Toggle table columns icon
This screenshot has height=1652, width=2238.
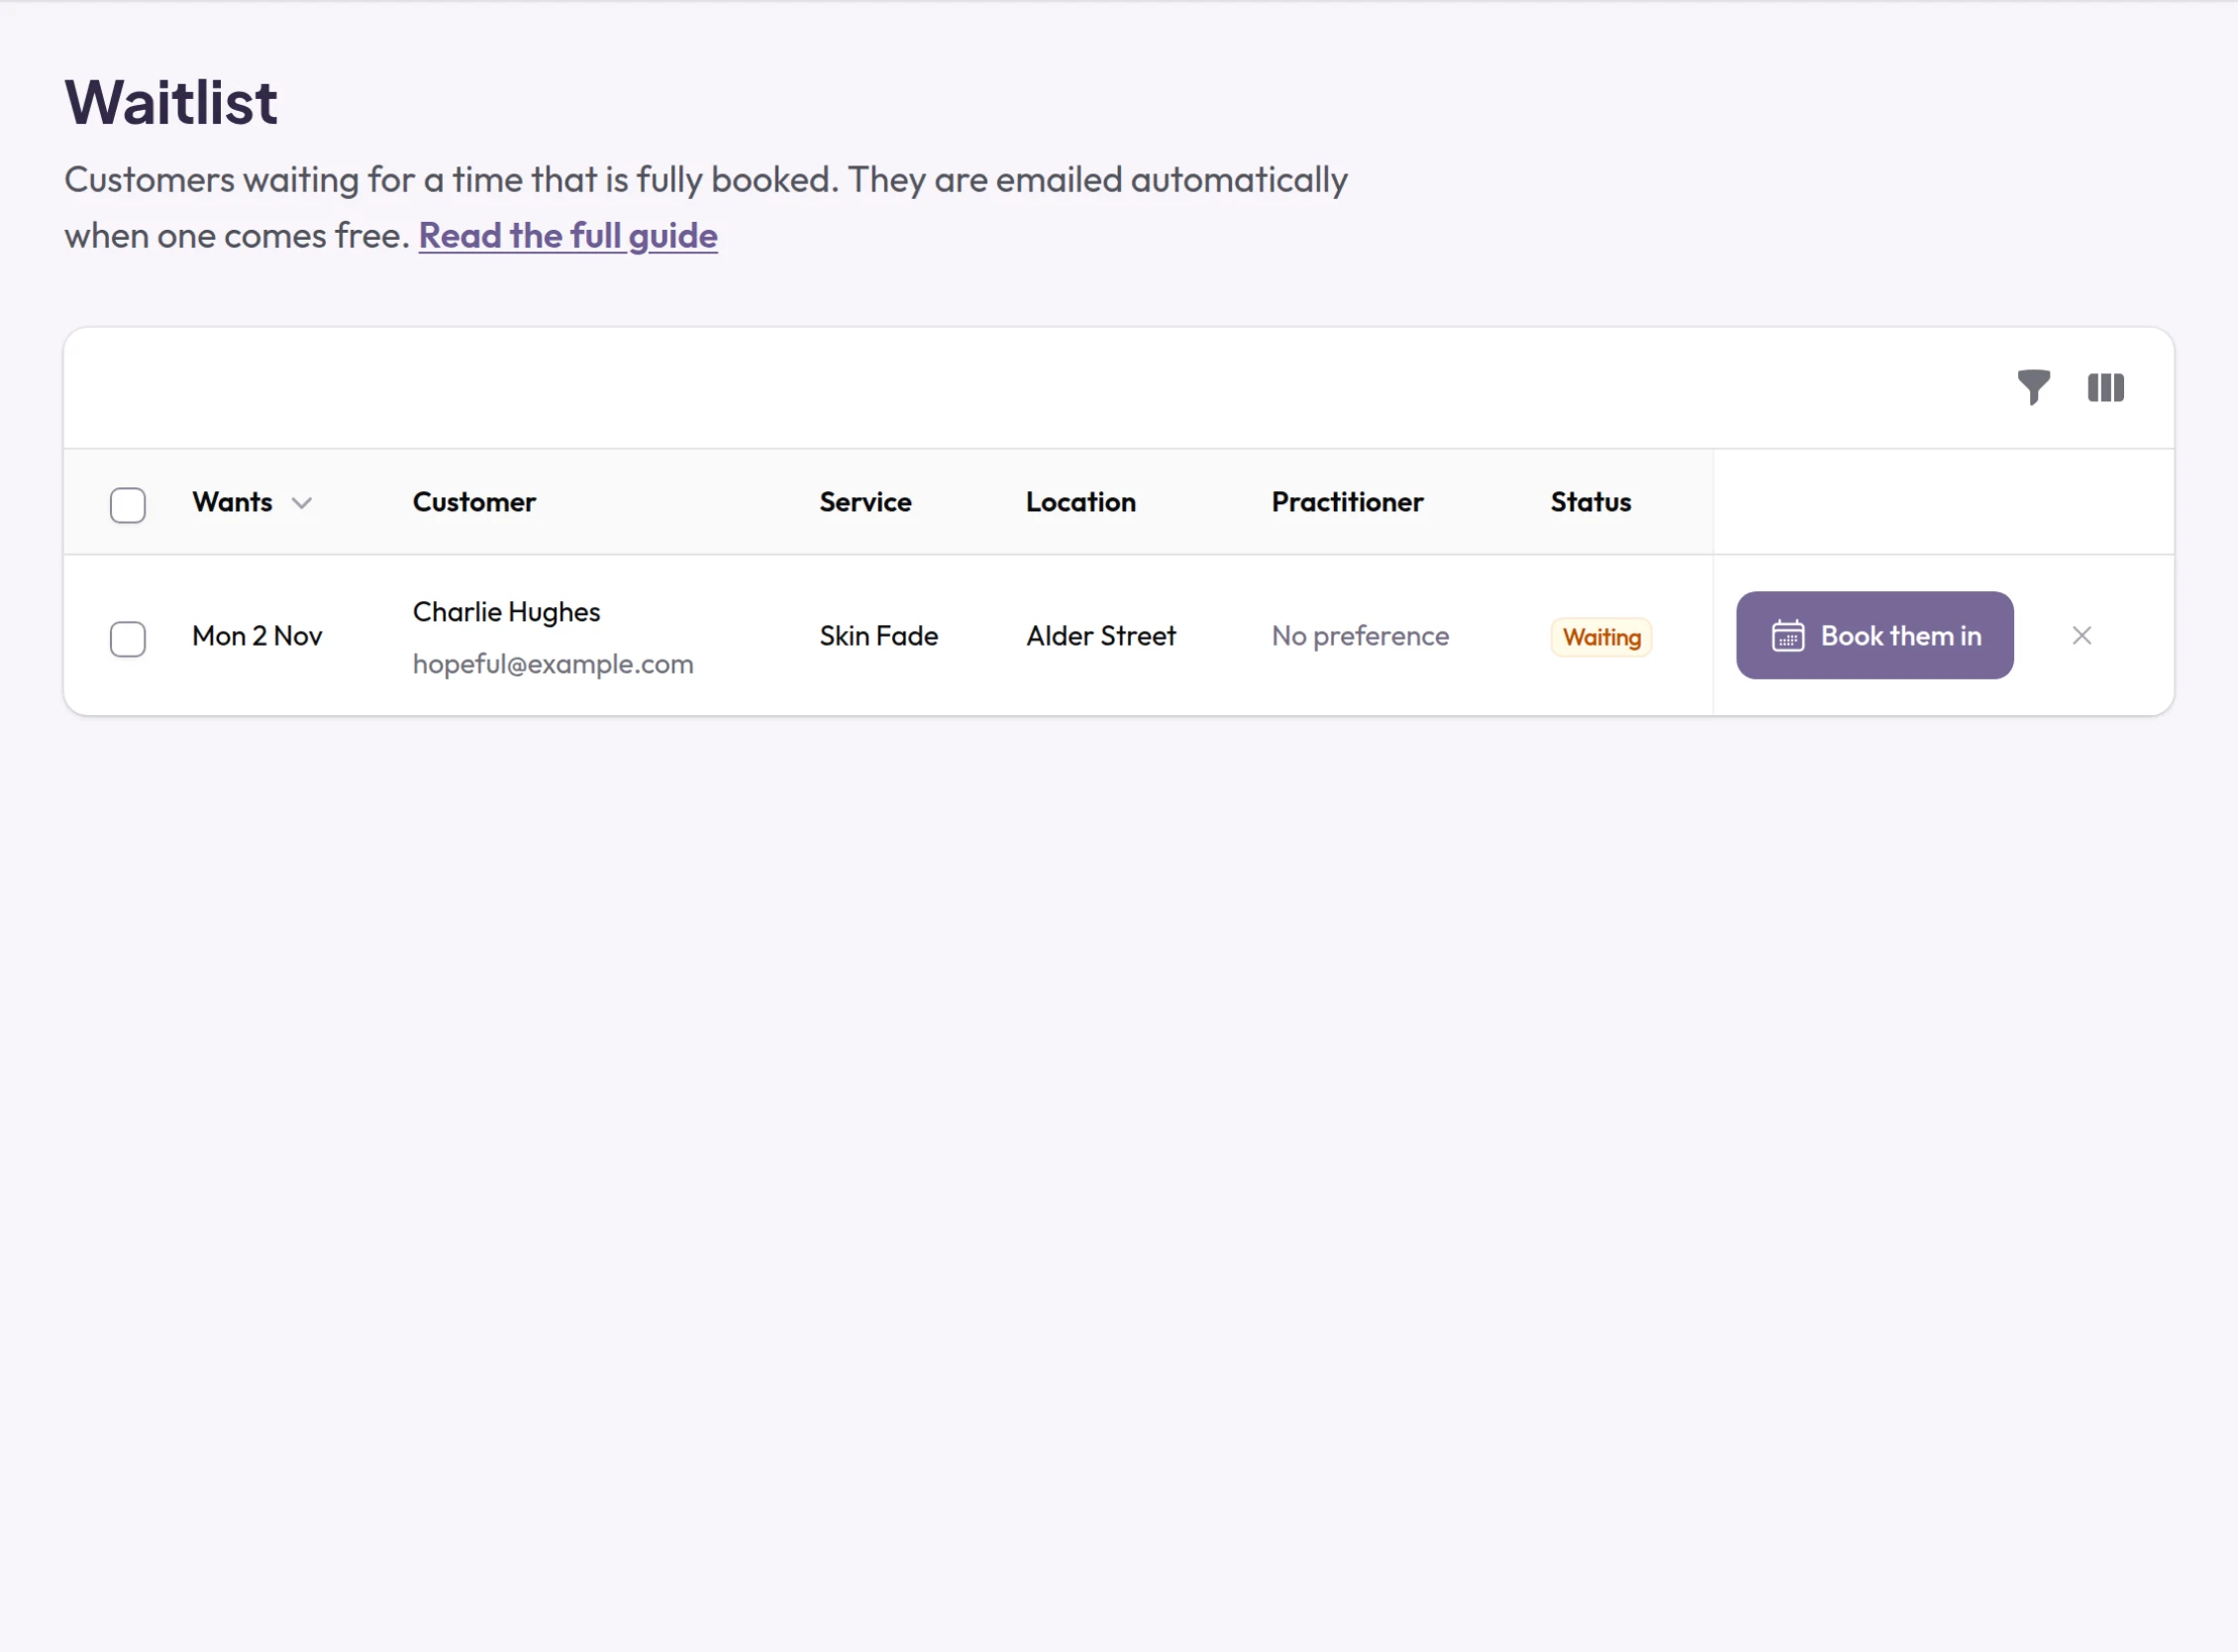tap(2105, 387)
